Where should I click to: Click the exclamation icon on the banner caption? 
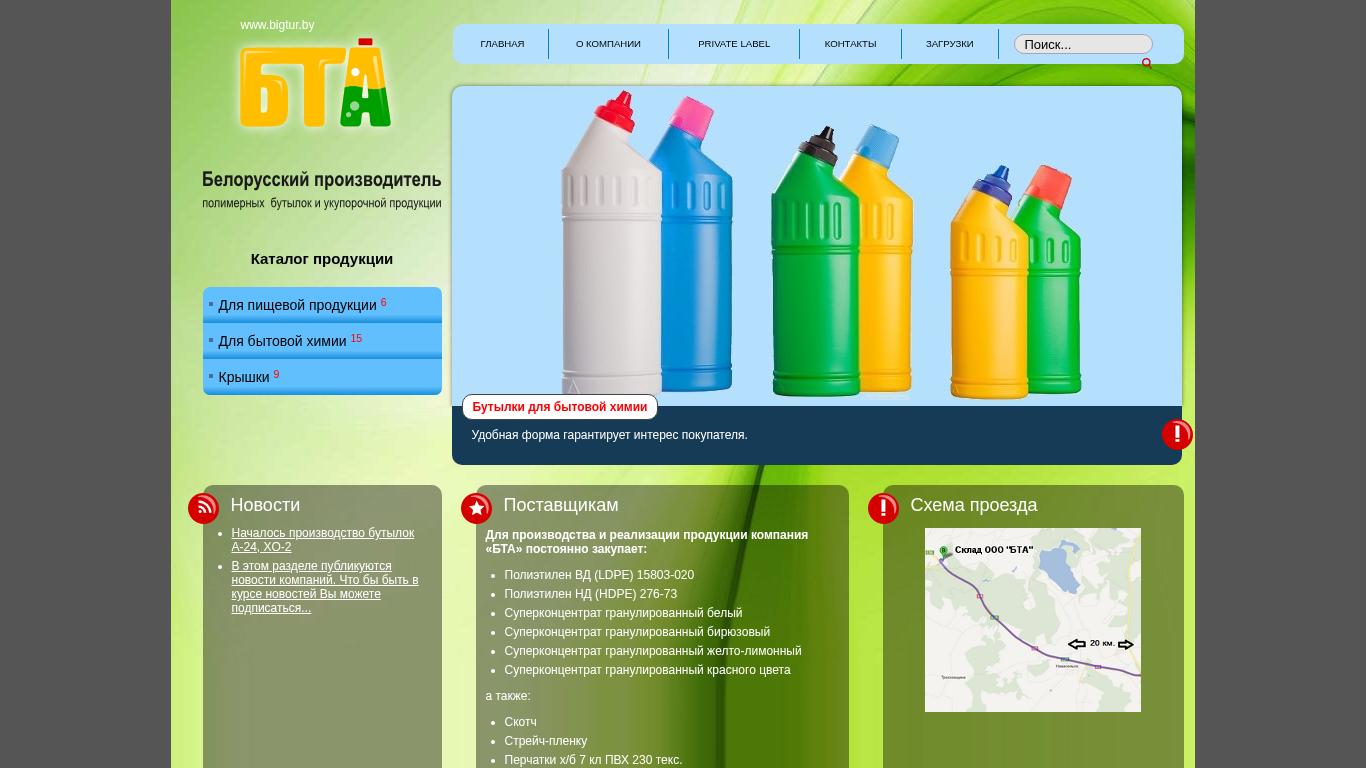[x=1177, y=434]
